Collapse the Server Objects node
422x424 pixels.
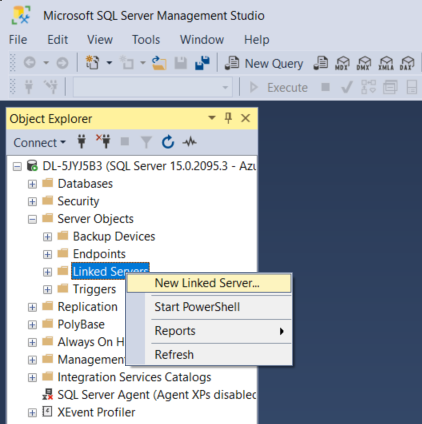(32, 219)
